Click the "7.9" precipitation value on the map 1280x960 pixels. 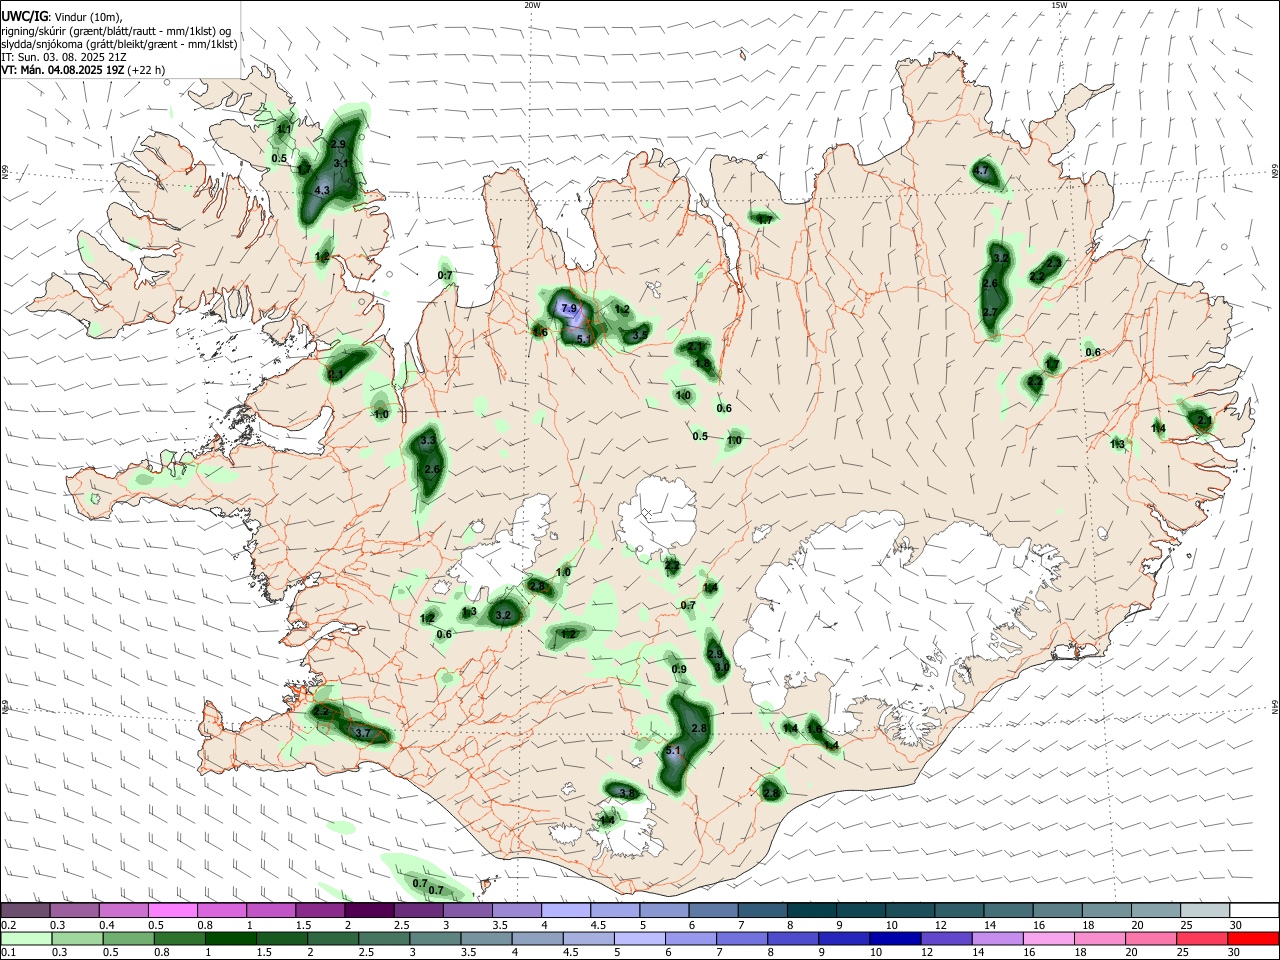click(x=569, y=308)
